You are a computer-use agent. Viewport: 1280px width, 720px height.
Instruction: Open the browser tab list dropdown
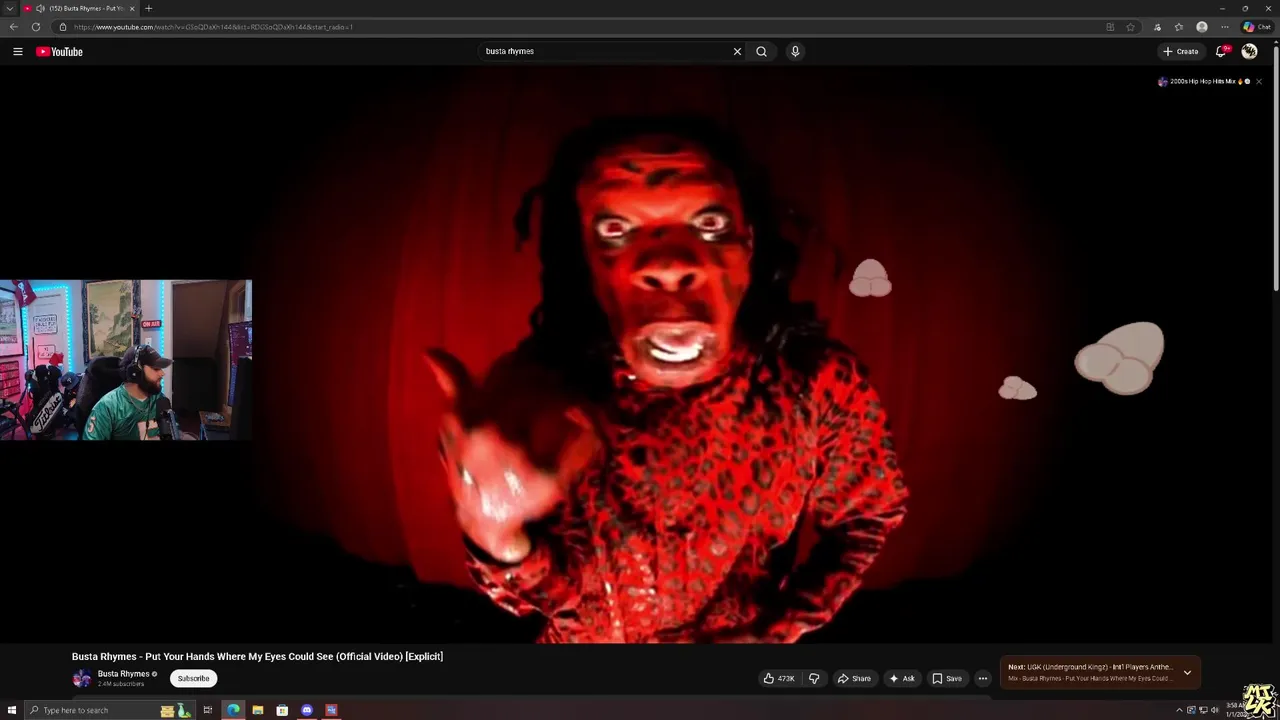tap(9, 8)
